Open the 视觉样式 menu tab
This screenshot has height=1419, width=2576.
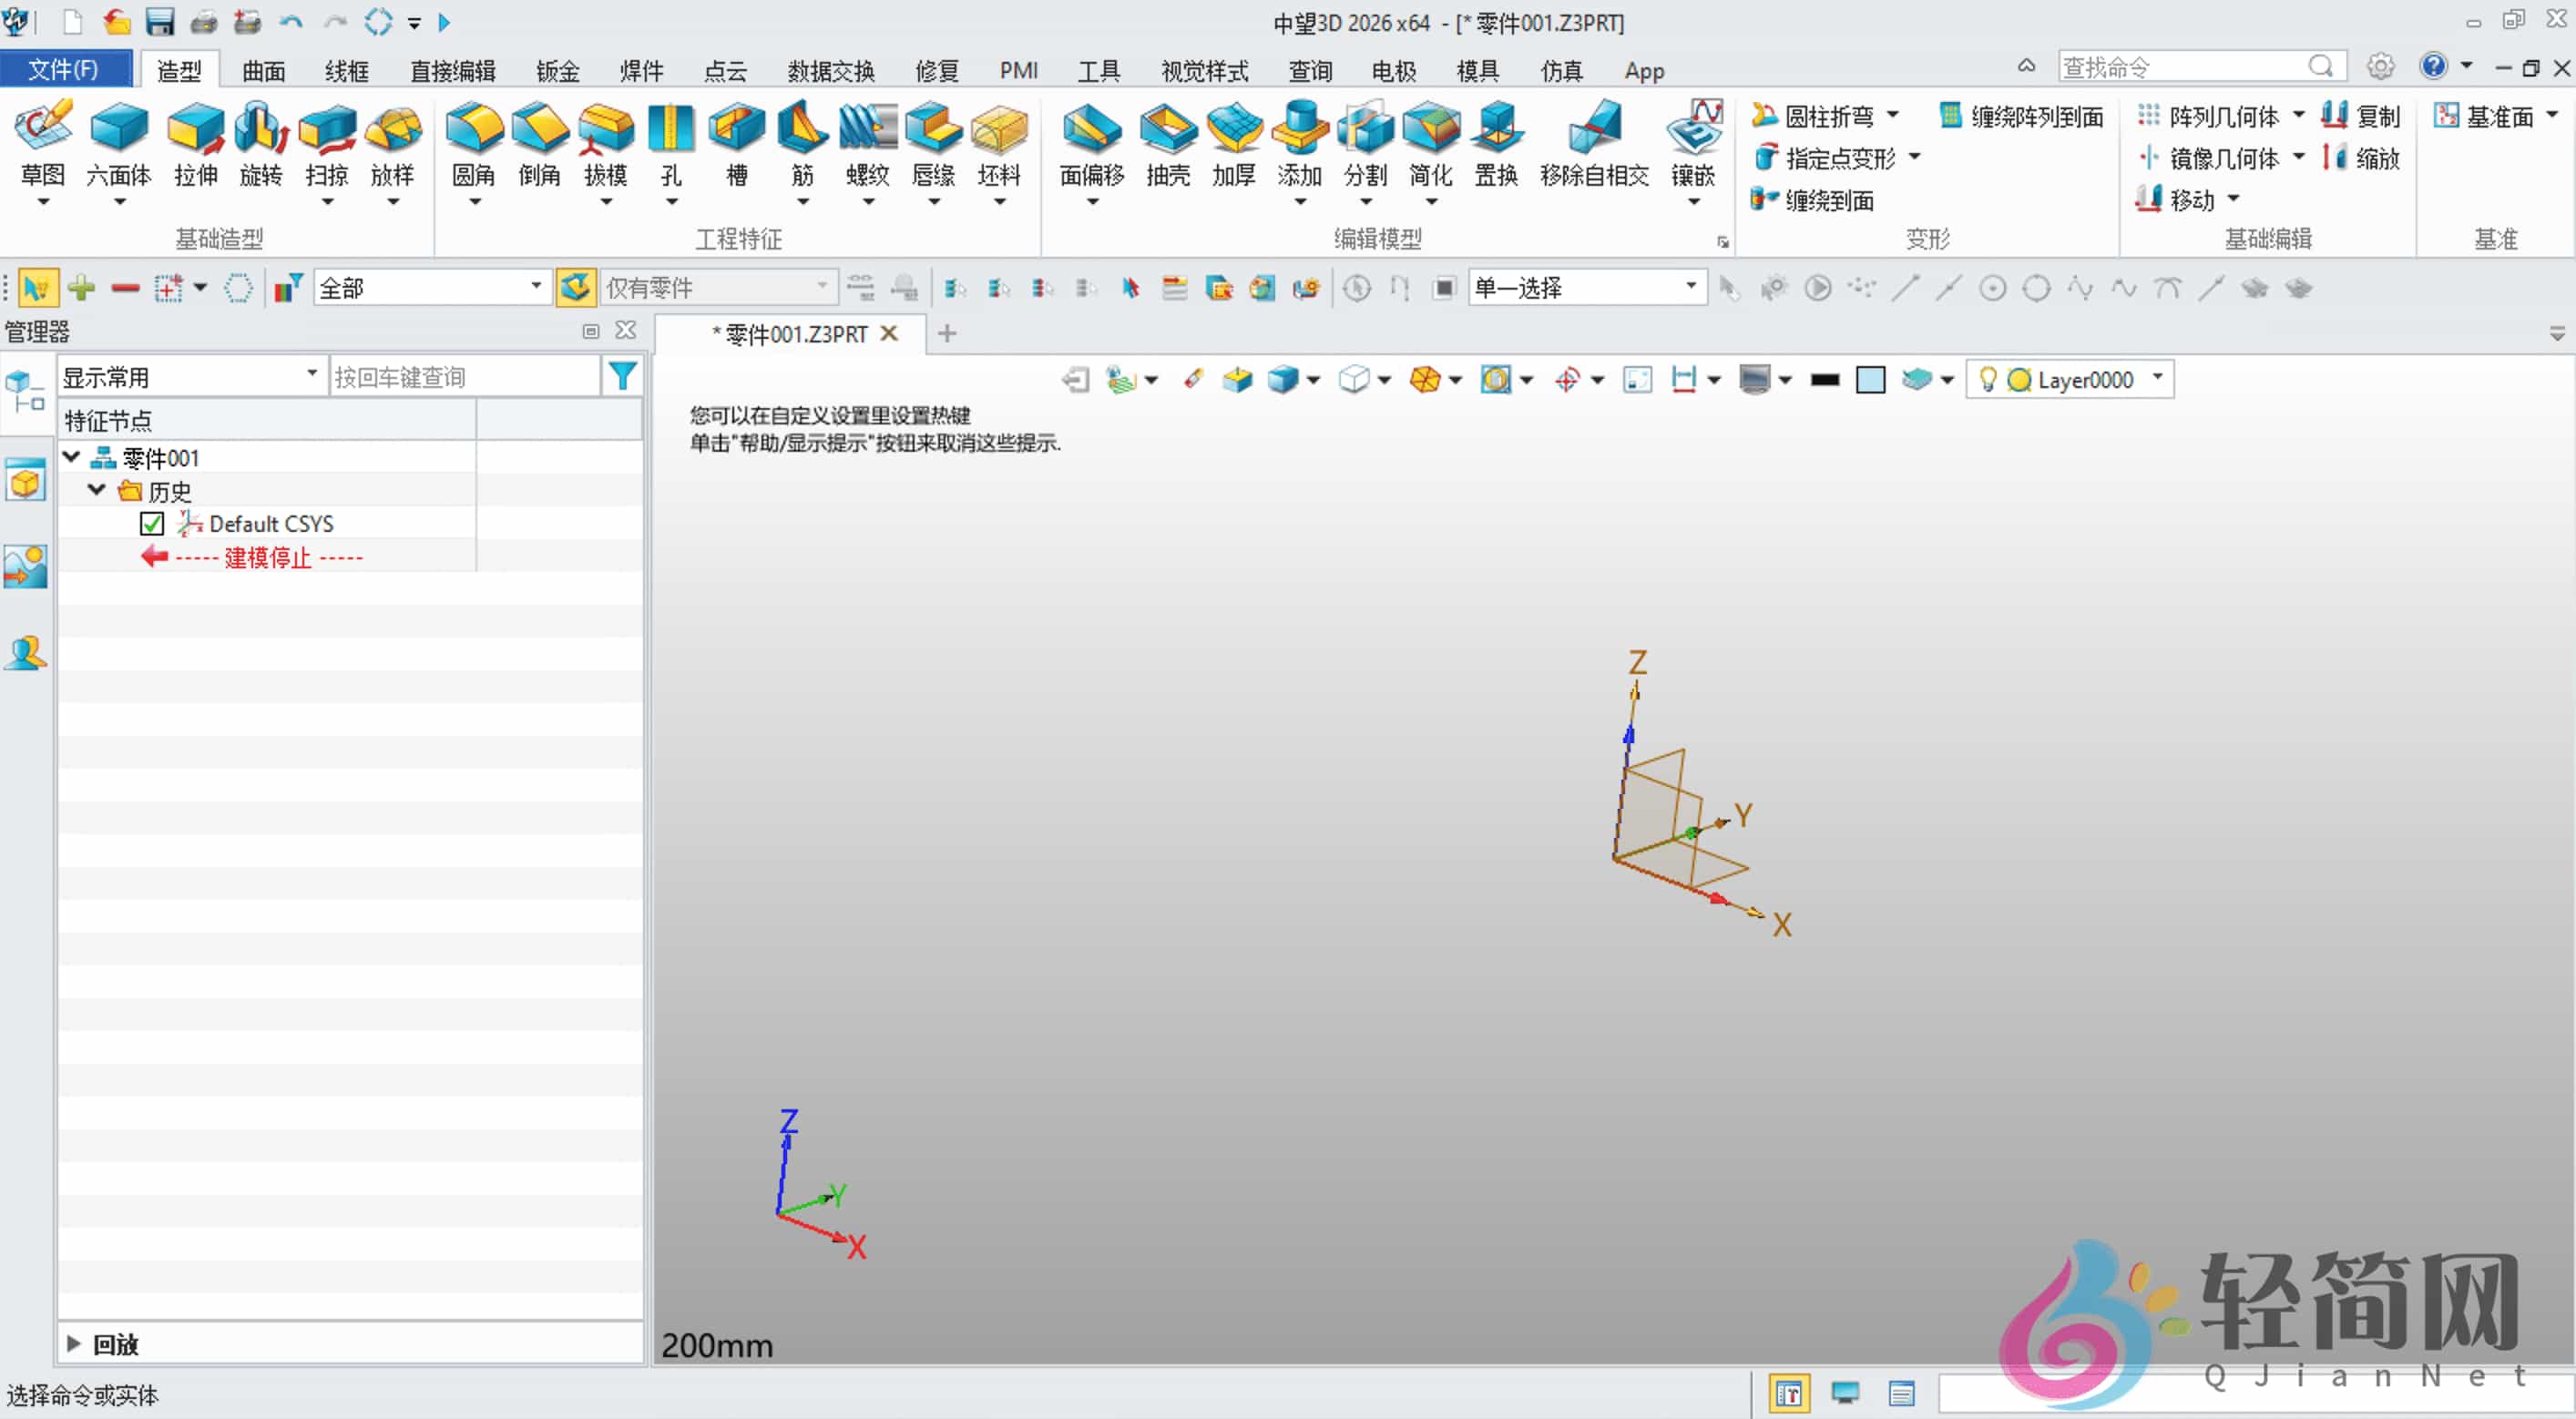pyautogui.click(x=1203, y=70)
